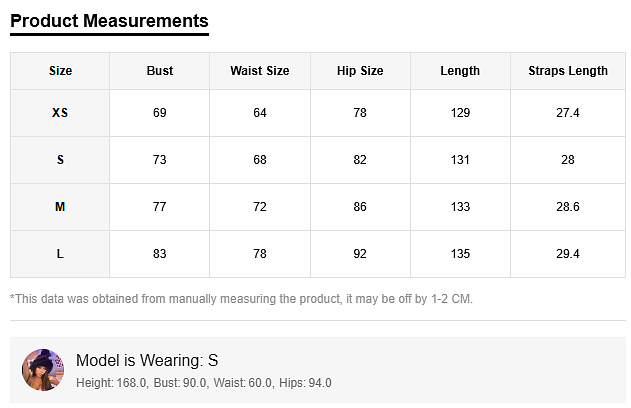Select the XS size row label

pyautogui.click(x=60, y=113)
